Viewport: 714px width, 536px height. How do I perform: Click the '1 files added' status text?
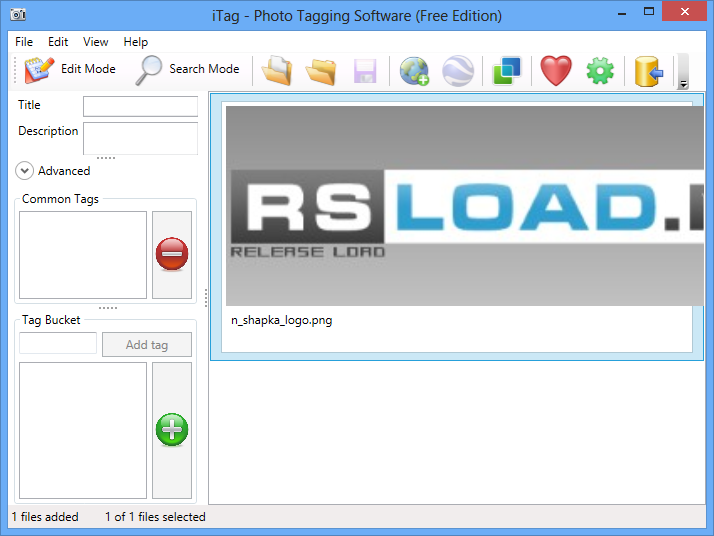click(x=45, y=517)
